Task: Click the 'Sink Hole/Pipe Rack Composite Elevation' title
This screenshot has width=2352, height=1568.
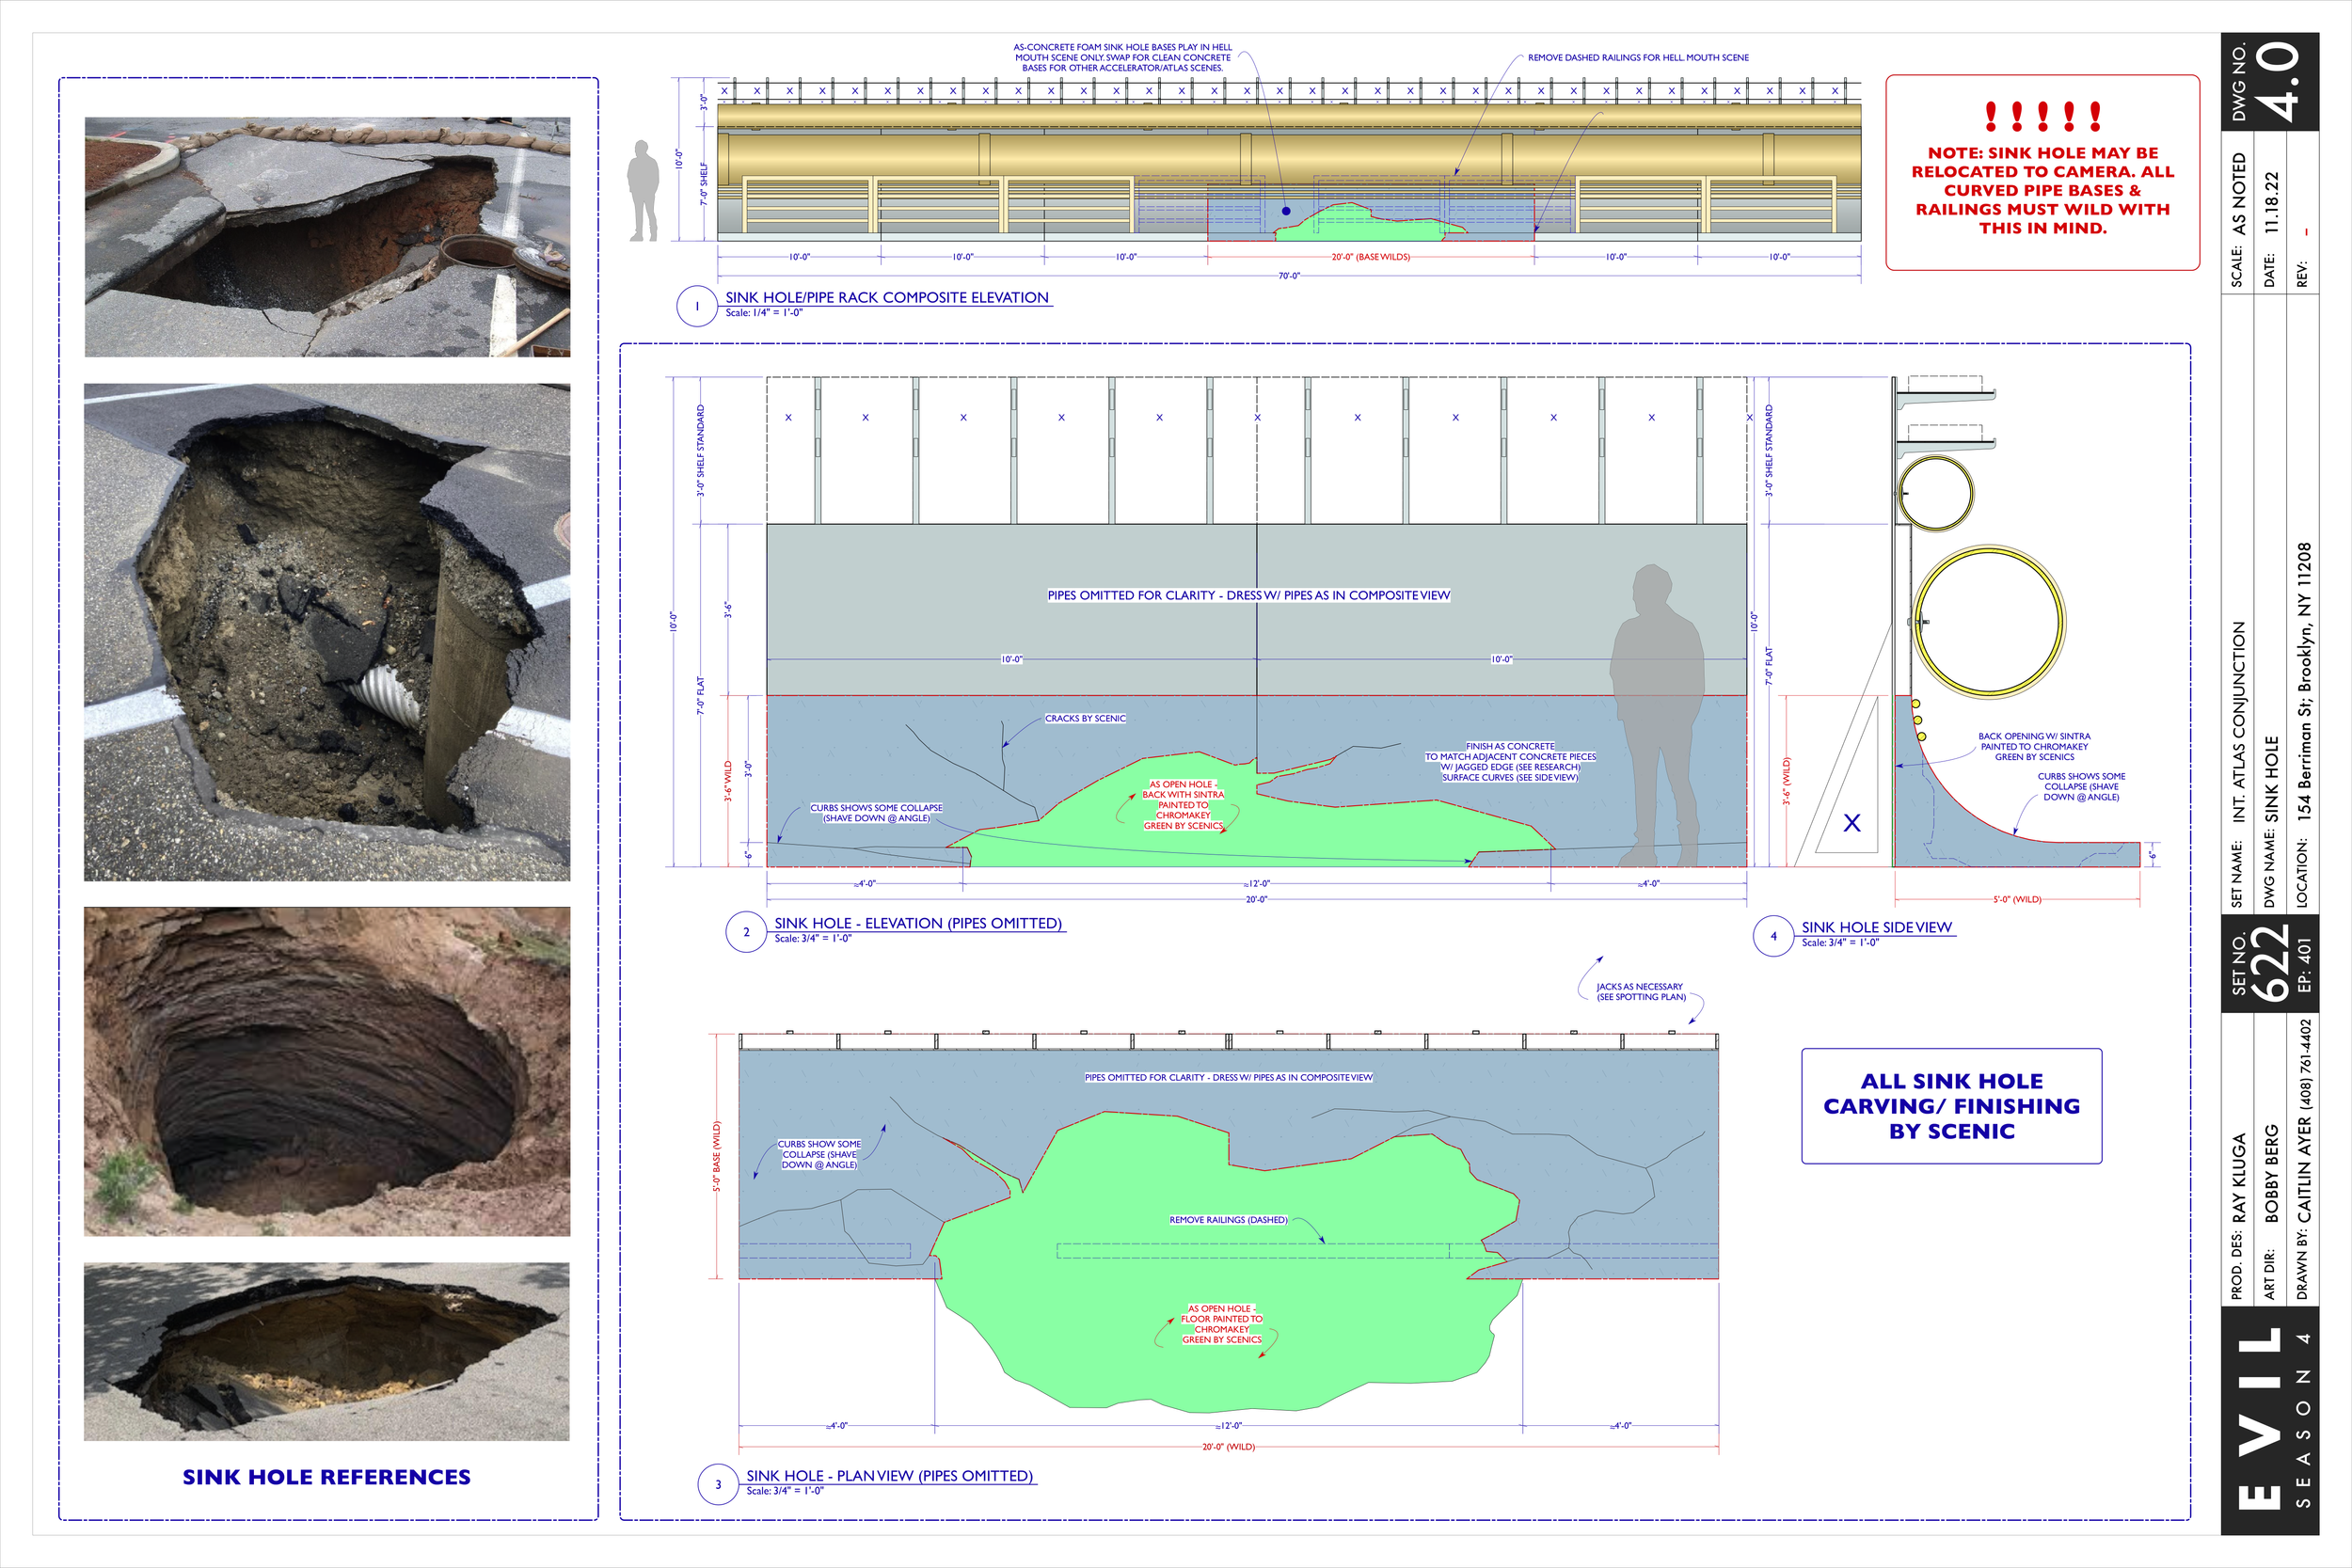Action: [886, 297]
